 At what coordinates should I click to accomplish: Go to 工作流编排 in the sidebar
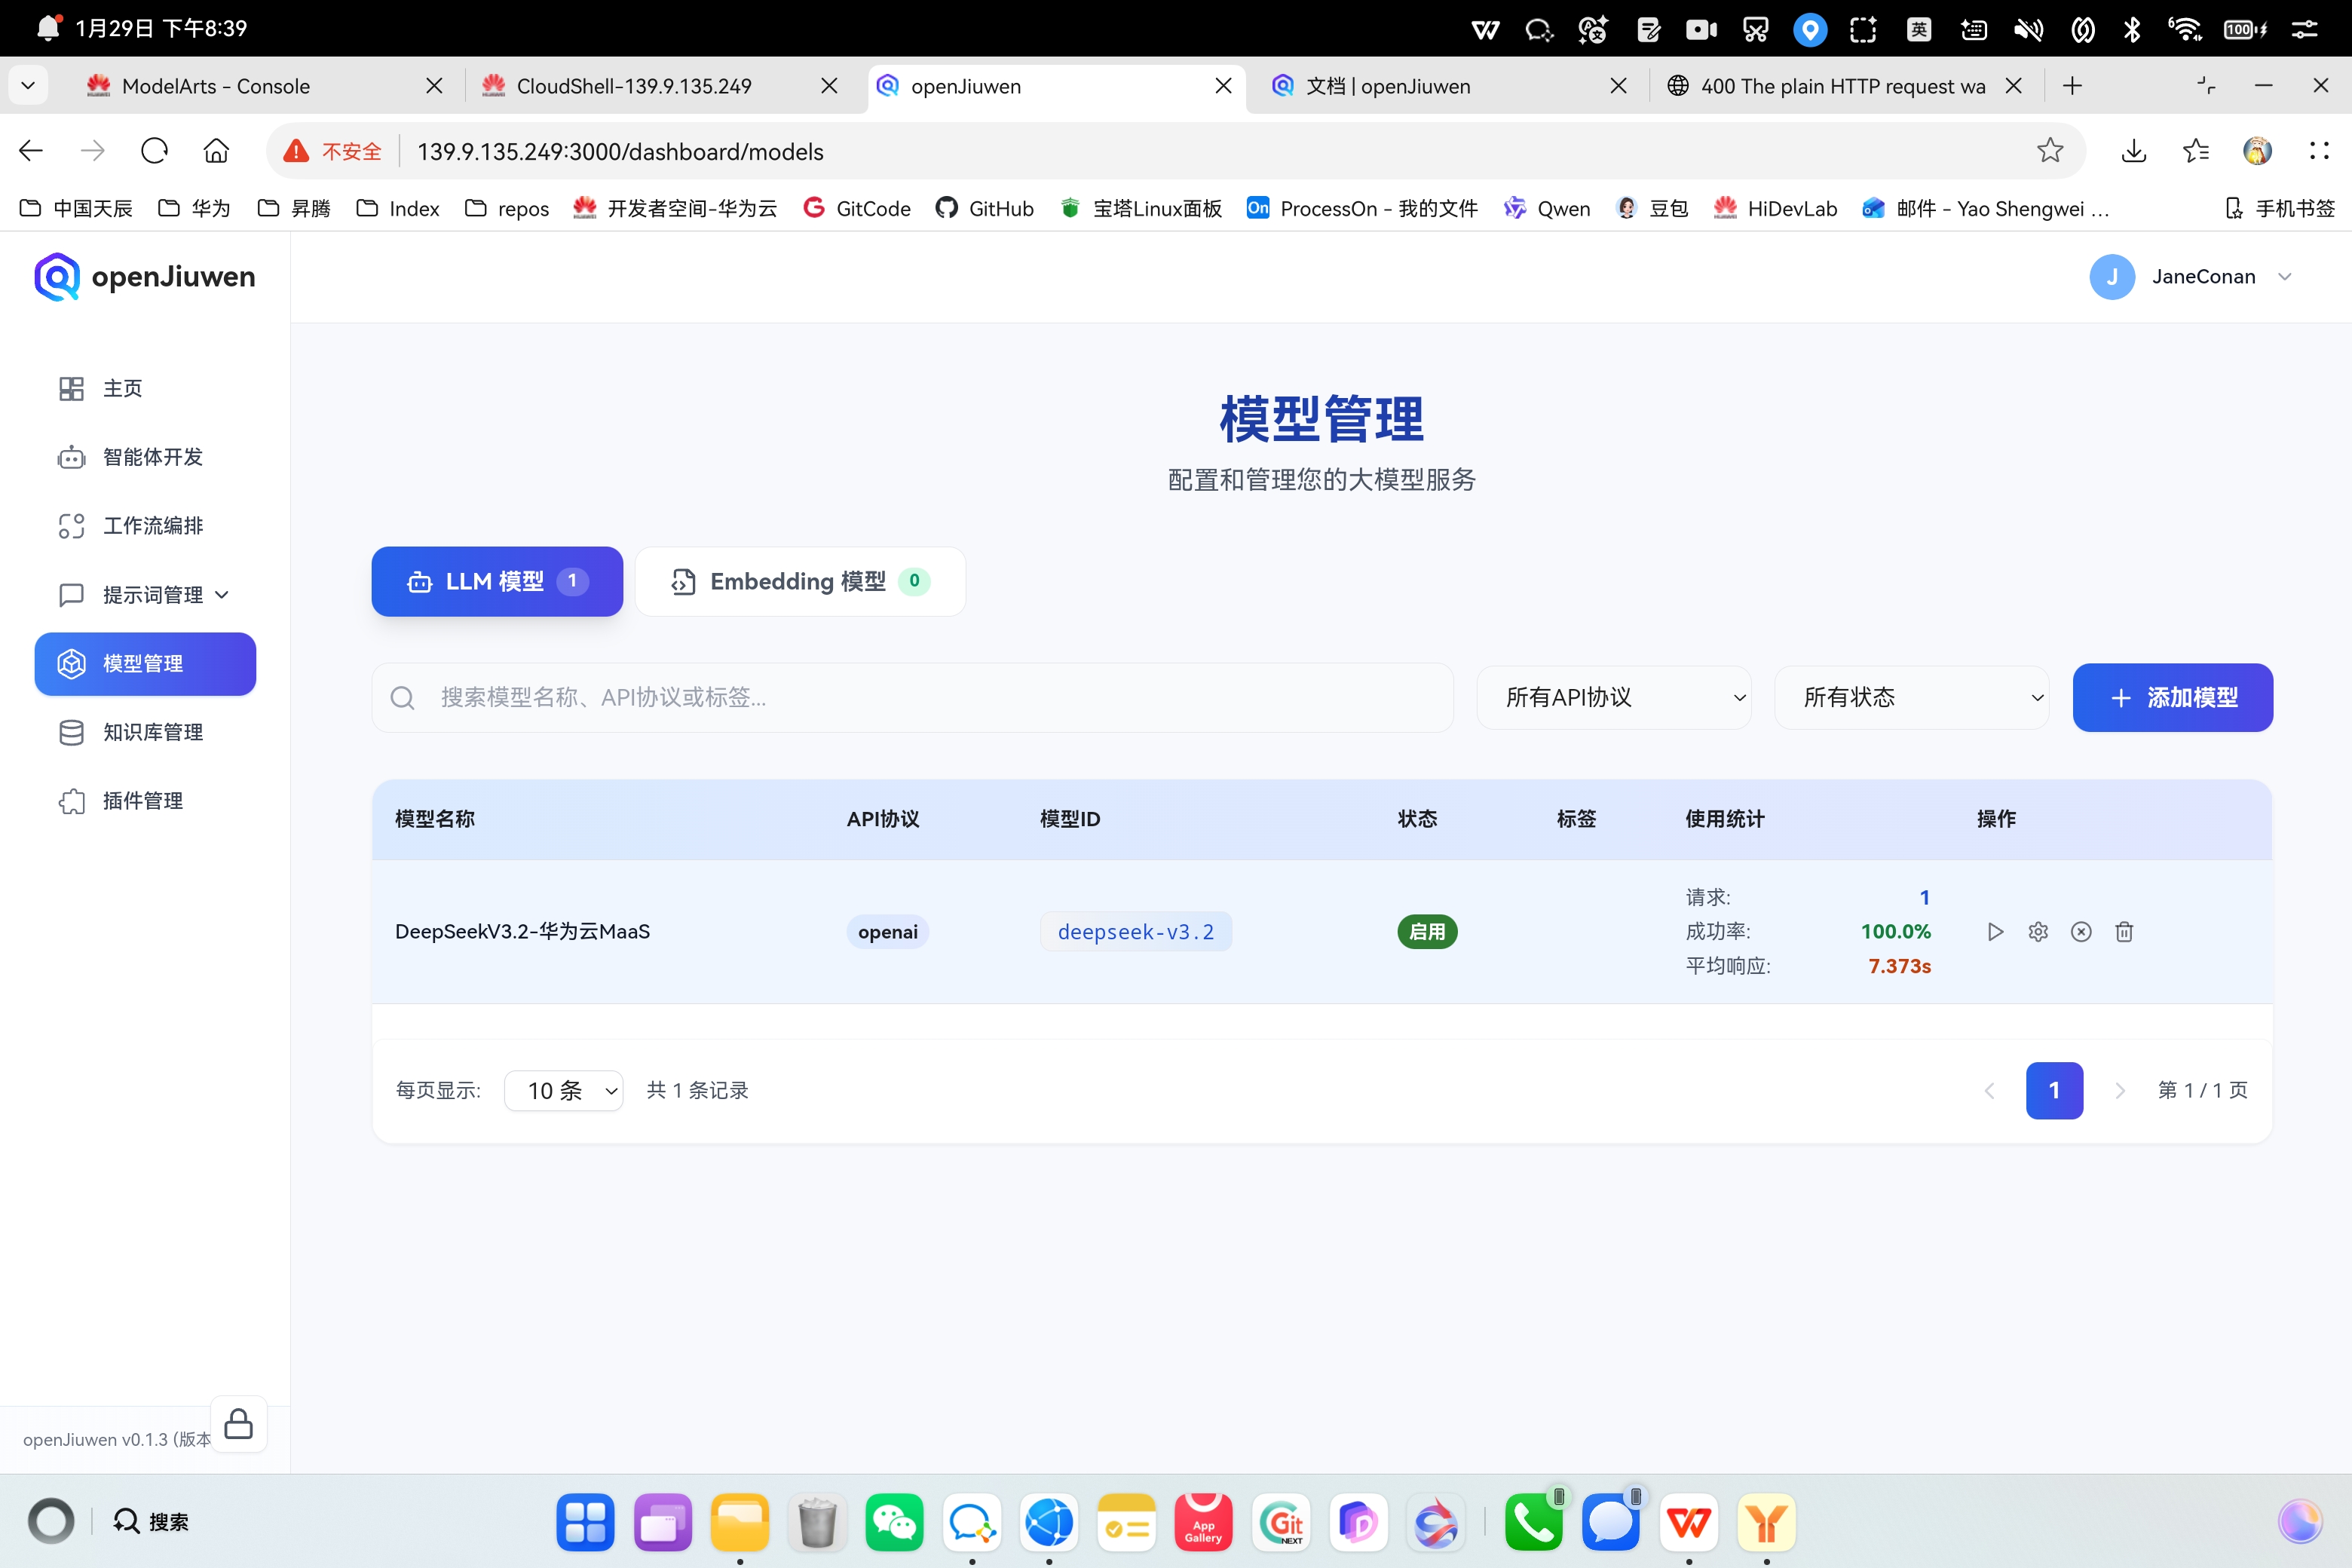click(152, 526)
